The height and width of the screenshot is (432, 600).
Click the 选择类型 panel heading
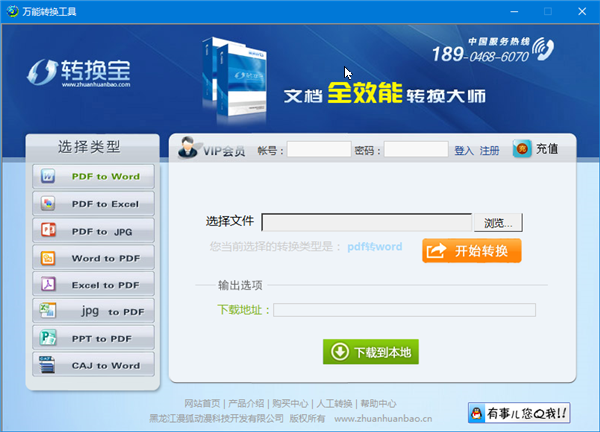click(89, 147)
